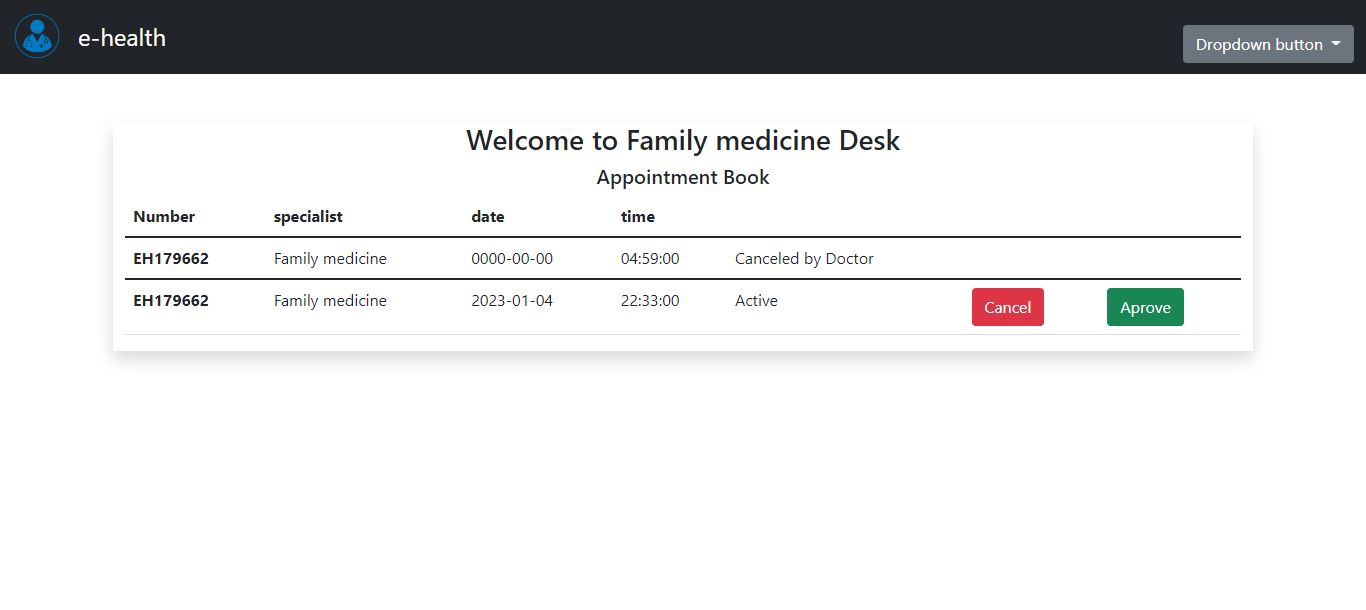Select the date 2023-01-04 in the table
The image size is (1366, 610).
click(x=512, y=300)
